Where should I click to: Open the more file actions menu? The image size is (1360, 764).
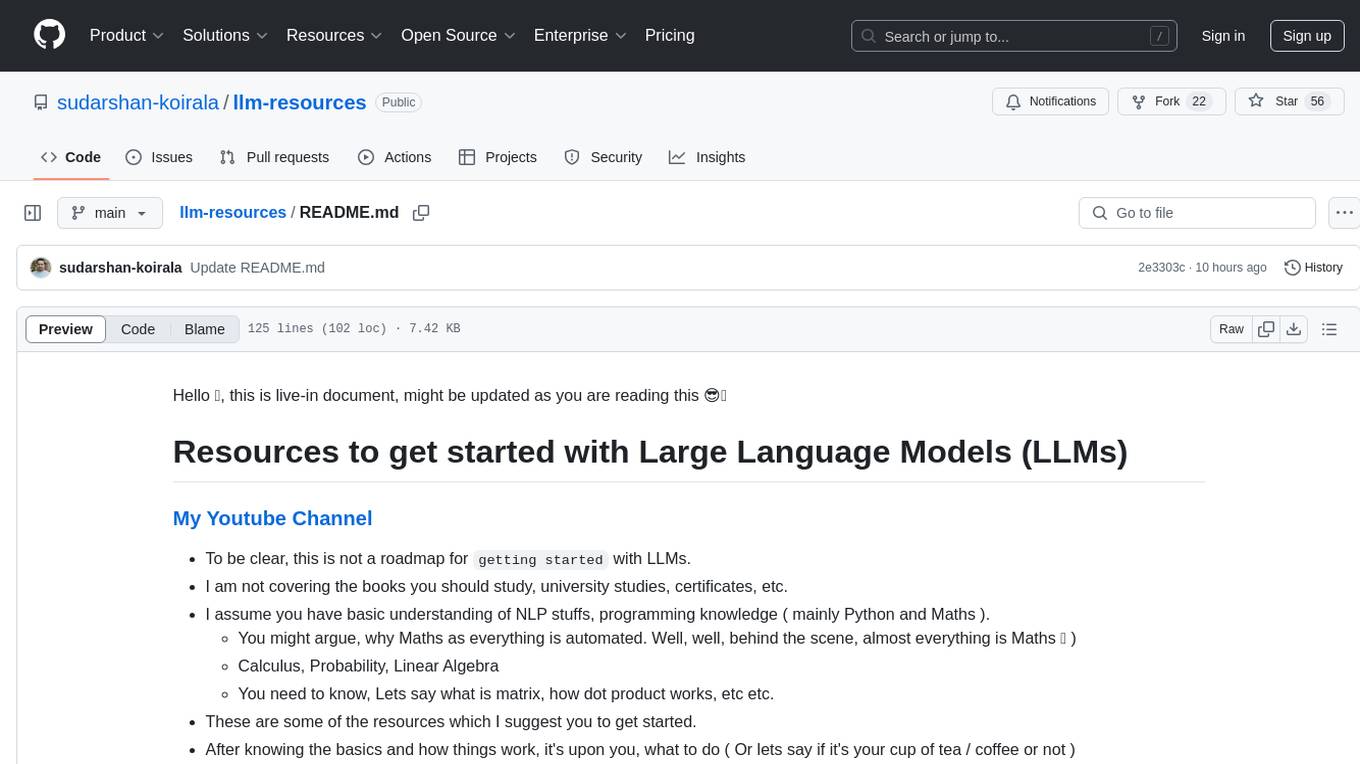click(x=1344, y=213)
